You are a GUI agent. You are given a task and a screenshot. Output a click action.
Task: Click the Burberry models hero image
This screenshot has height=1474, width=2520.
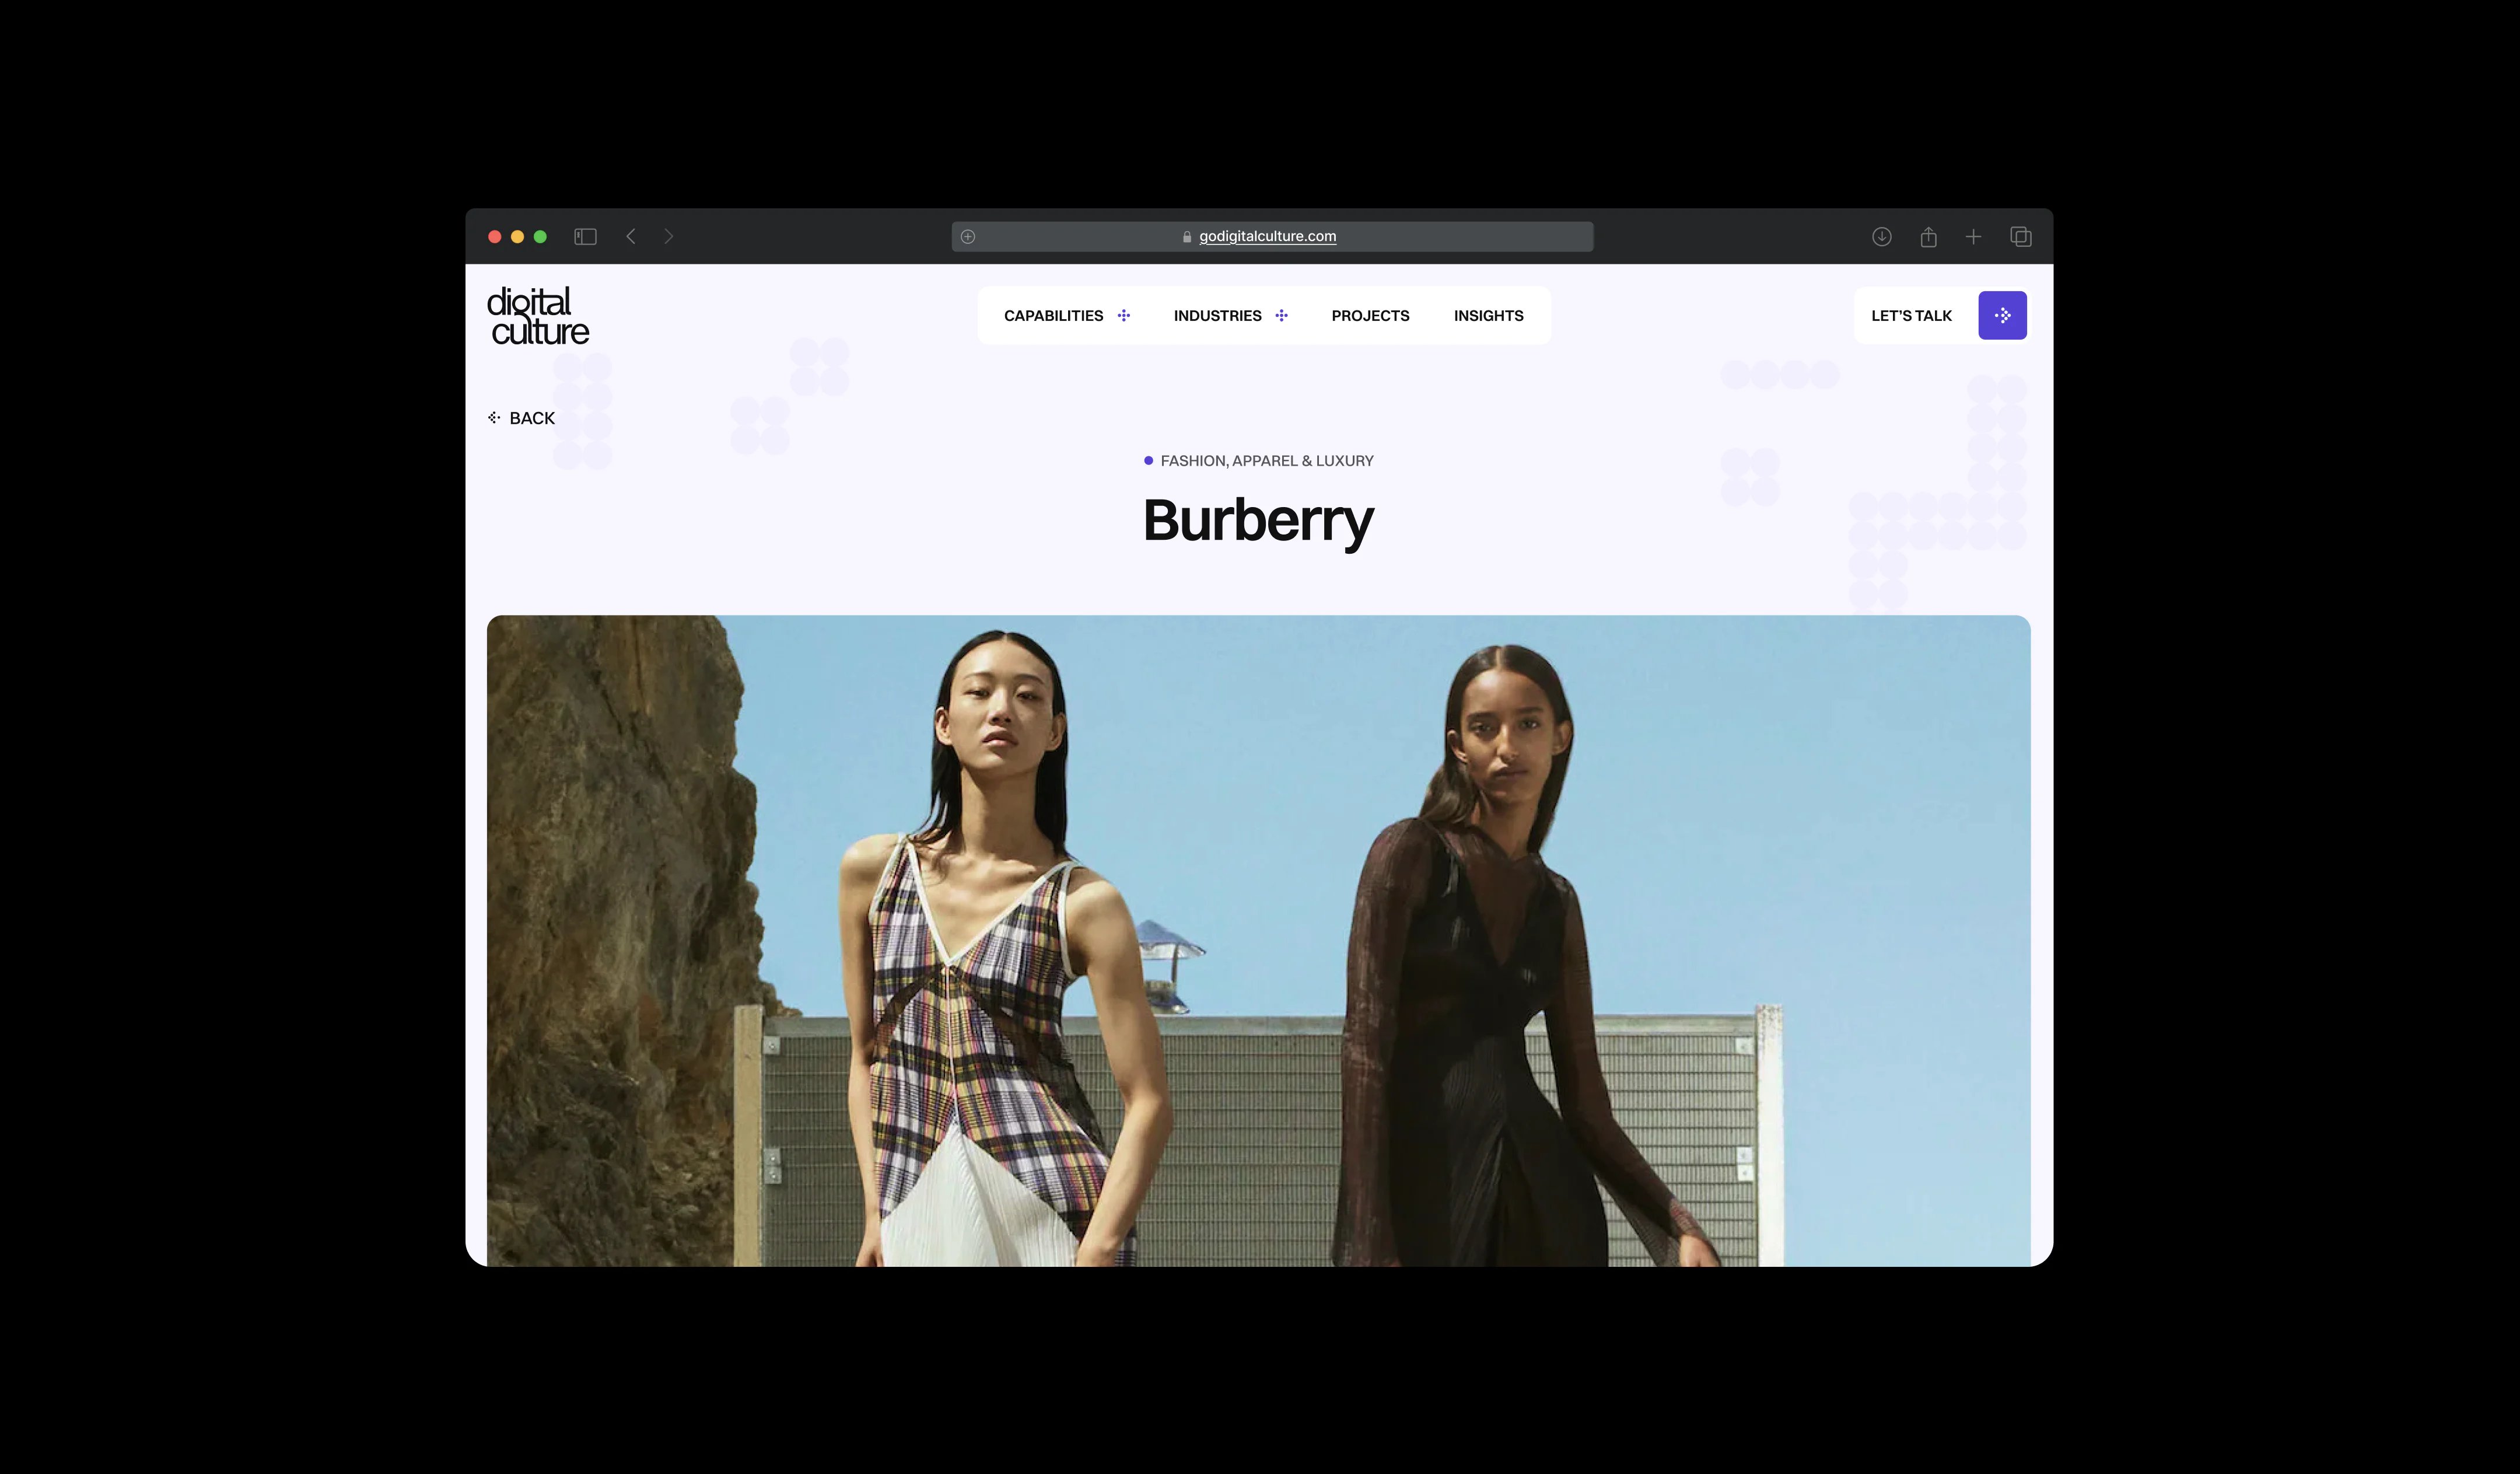pyautogui.click(x=1258, y=940)
